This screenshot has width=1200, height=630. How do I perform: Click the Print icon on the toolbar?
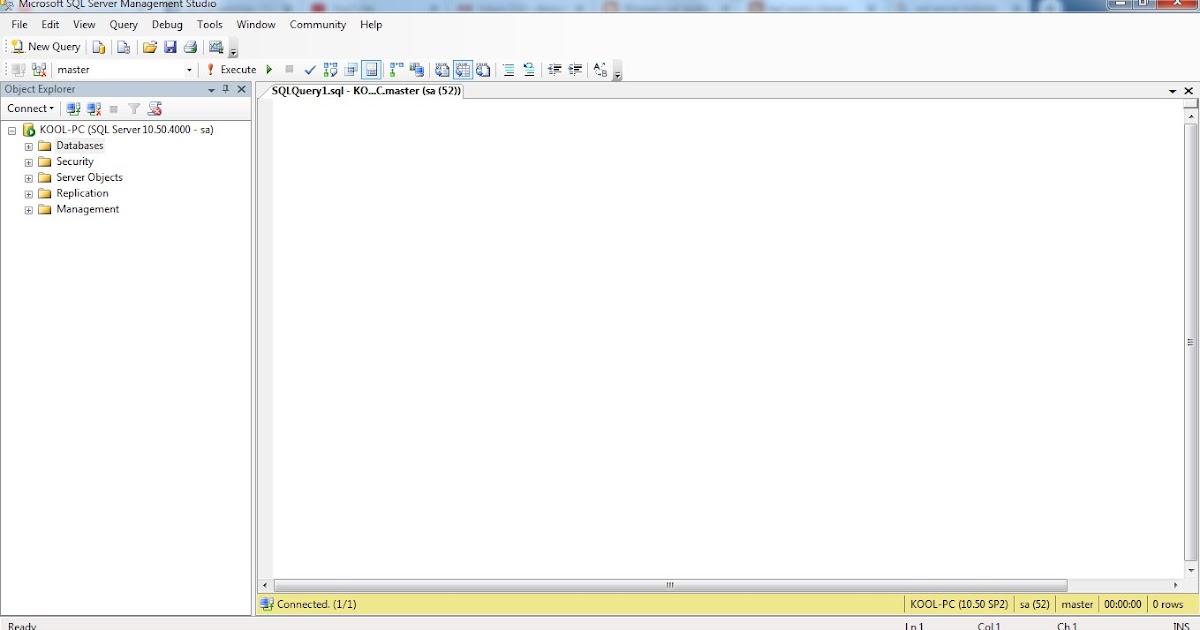click(190, 46)
